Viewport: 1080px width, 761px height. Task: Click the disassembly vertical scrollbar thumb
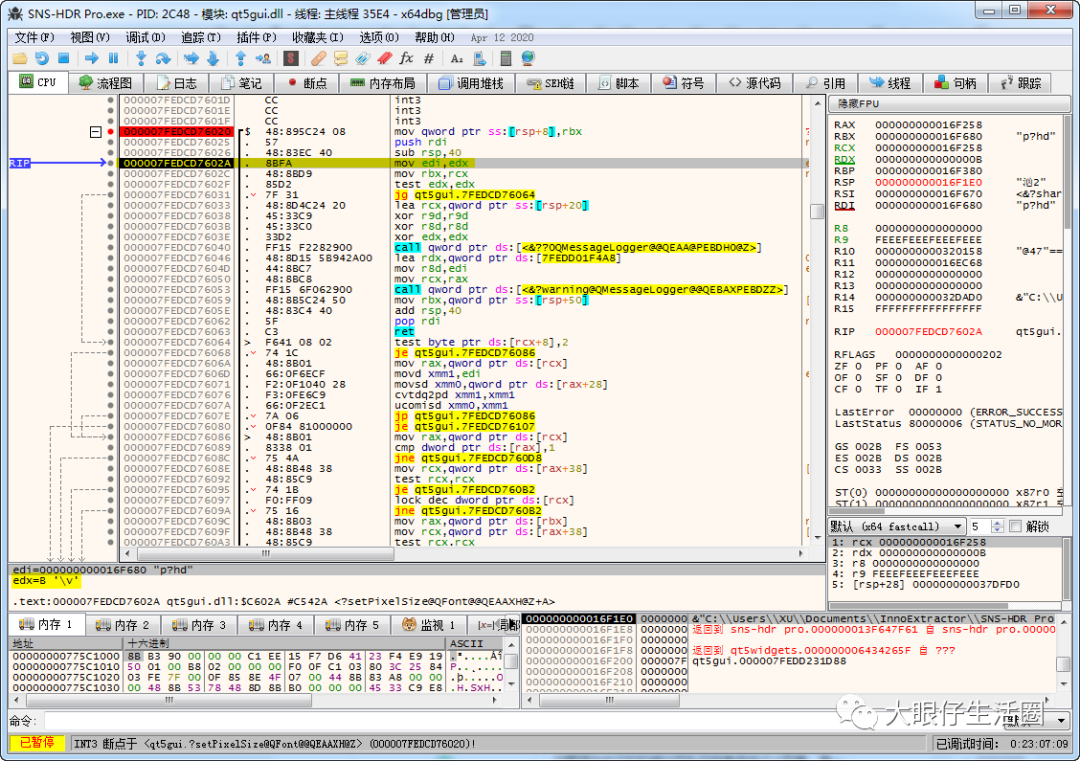coord(817,211)
